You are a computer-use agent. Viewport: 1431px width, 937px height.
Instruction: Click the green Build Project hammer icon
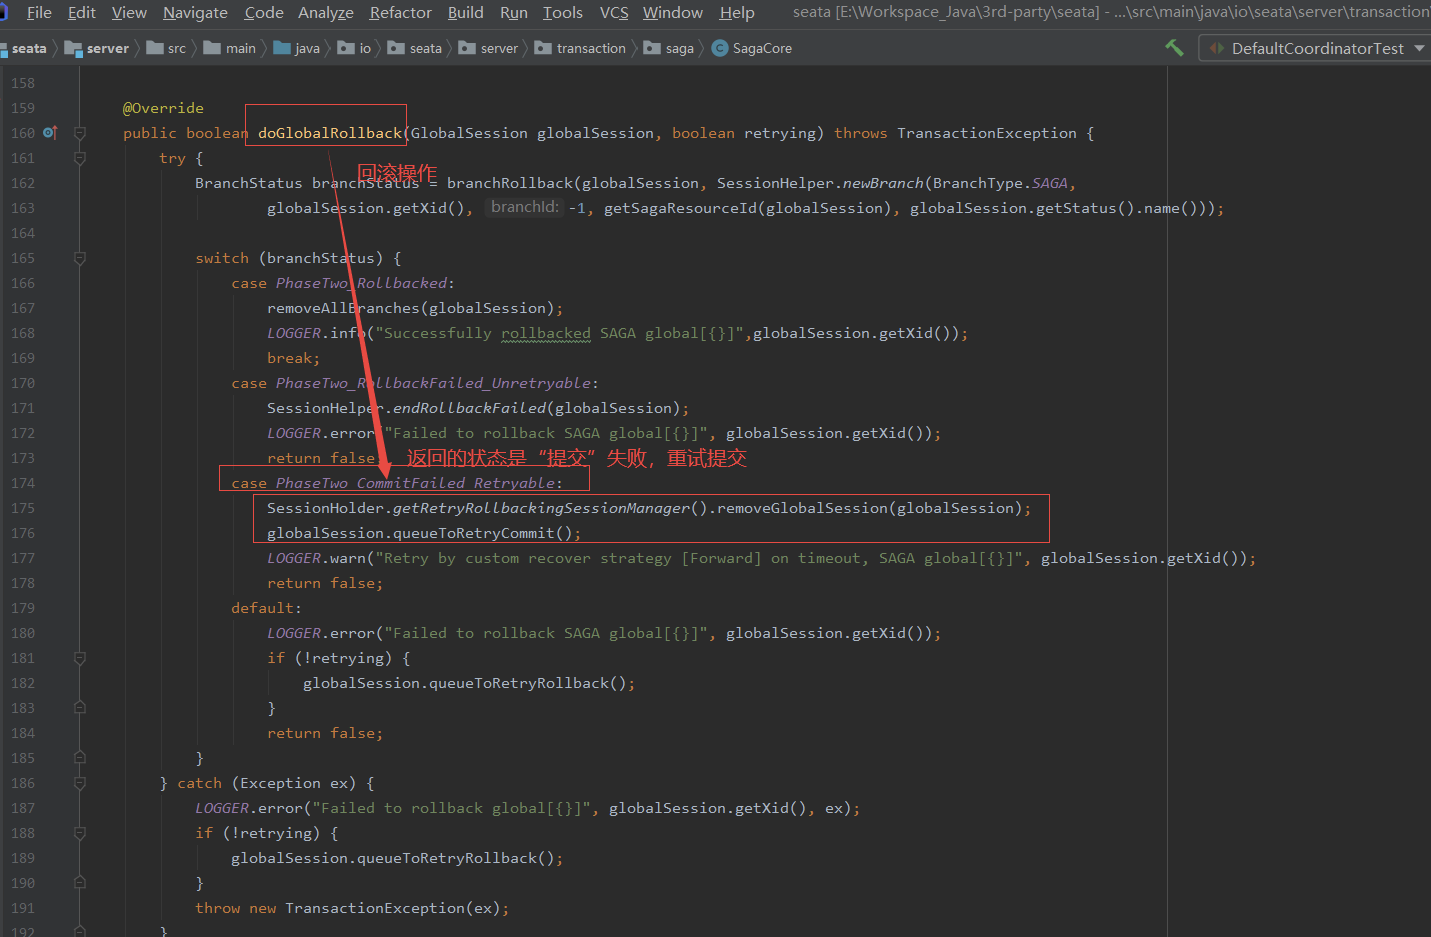pos(1174,47)
